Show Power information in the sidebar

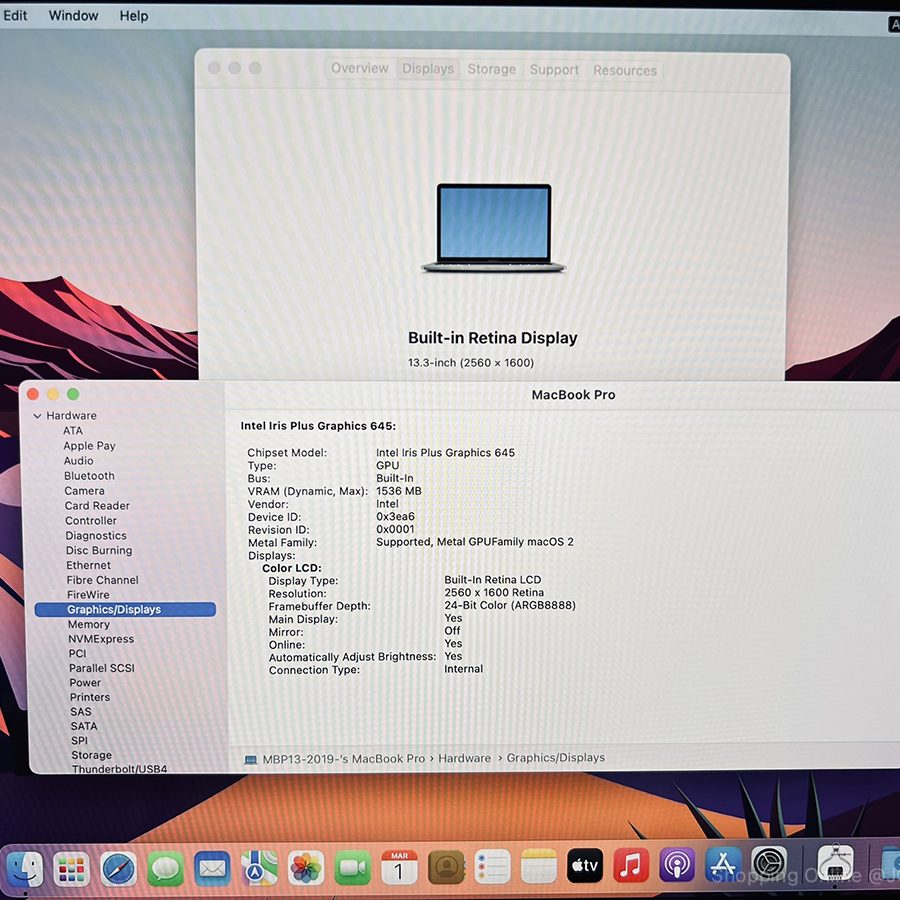coord(85,683)
